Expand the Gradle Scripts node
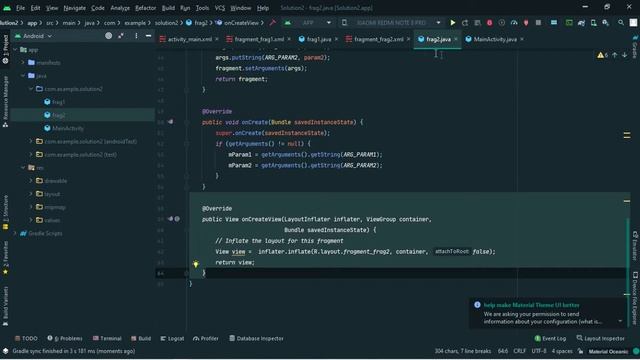 [16, 233]
